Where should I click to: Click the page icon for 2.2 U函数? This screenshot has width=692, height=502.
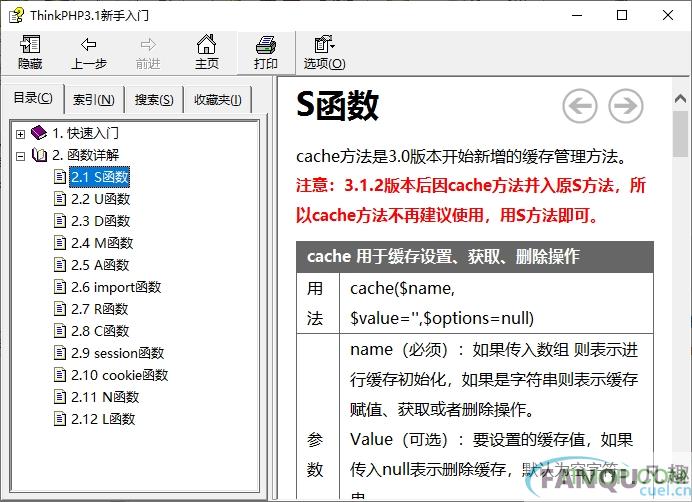(60, 199)
